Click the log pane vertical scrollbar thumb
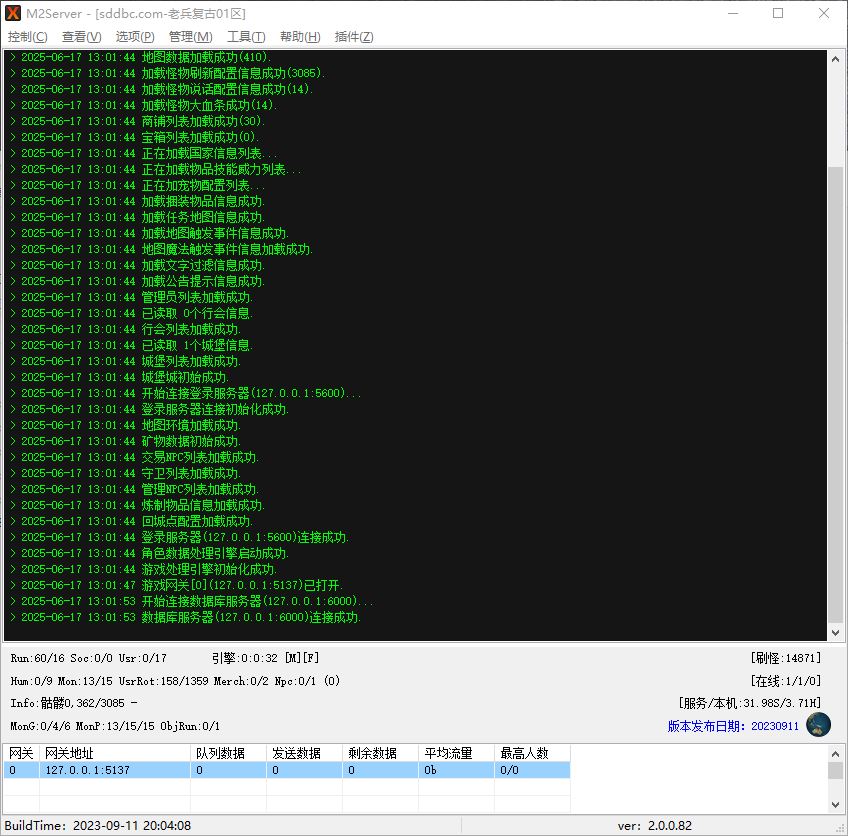This screenshot has height=836, width=848. click(835, 395)
